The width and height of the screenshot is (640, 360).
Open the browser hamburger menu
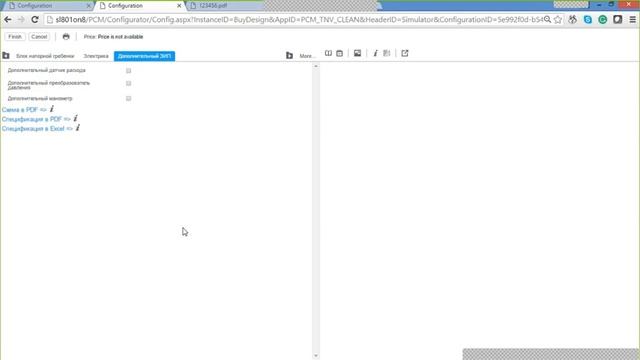point(632,20)
